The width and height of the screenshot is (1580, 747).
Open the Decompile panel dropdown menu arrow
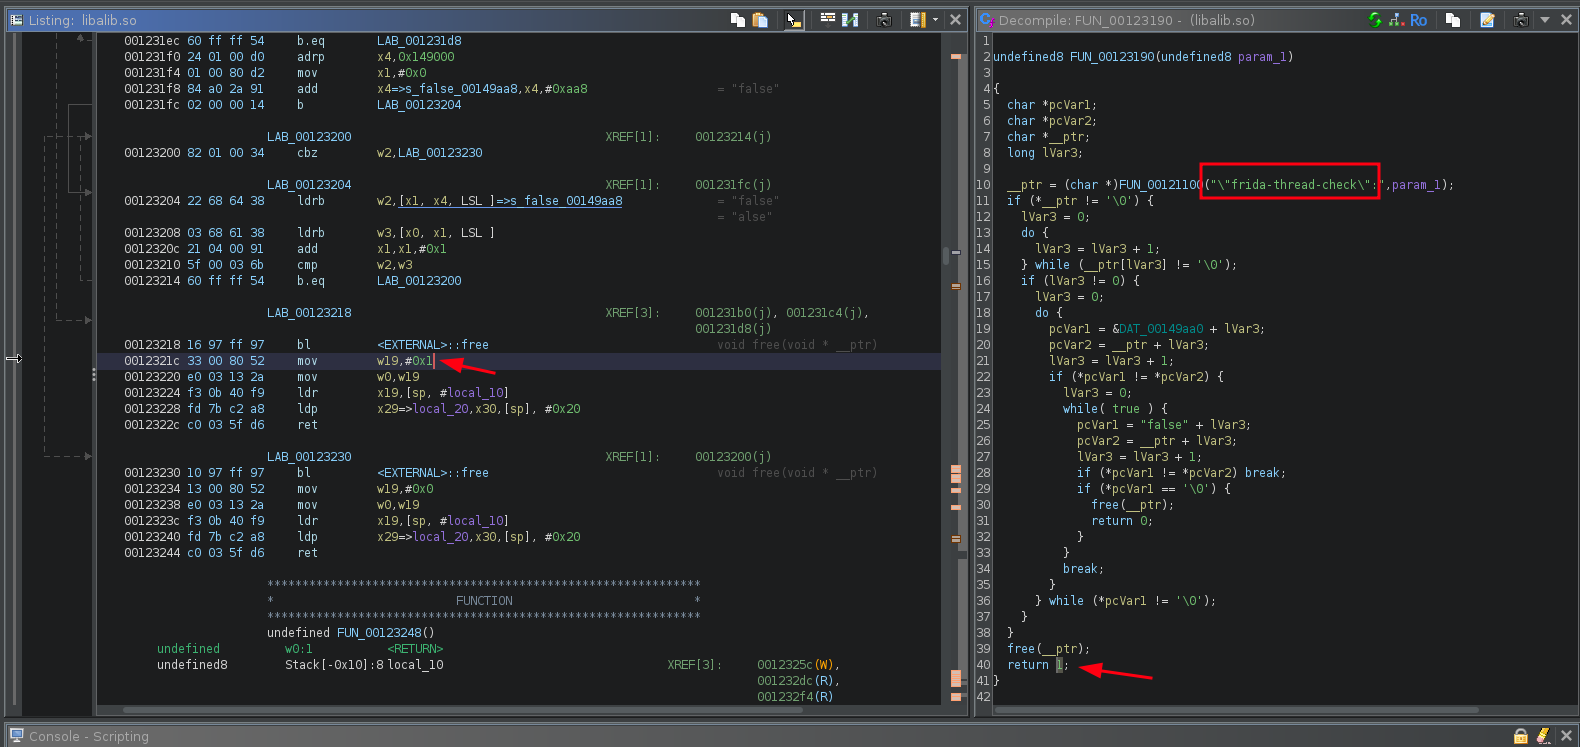tap(1544, 20)
